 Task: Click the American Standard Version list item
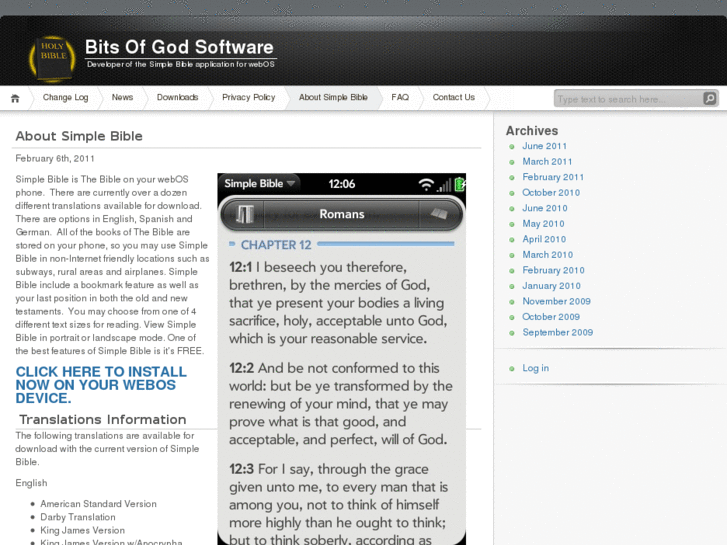coord(98,504)
